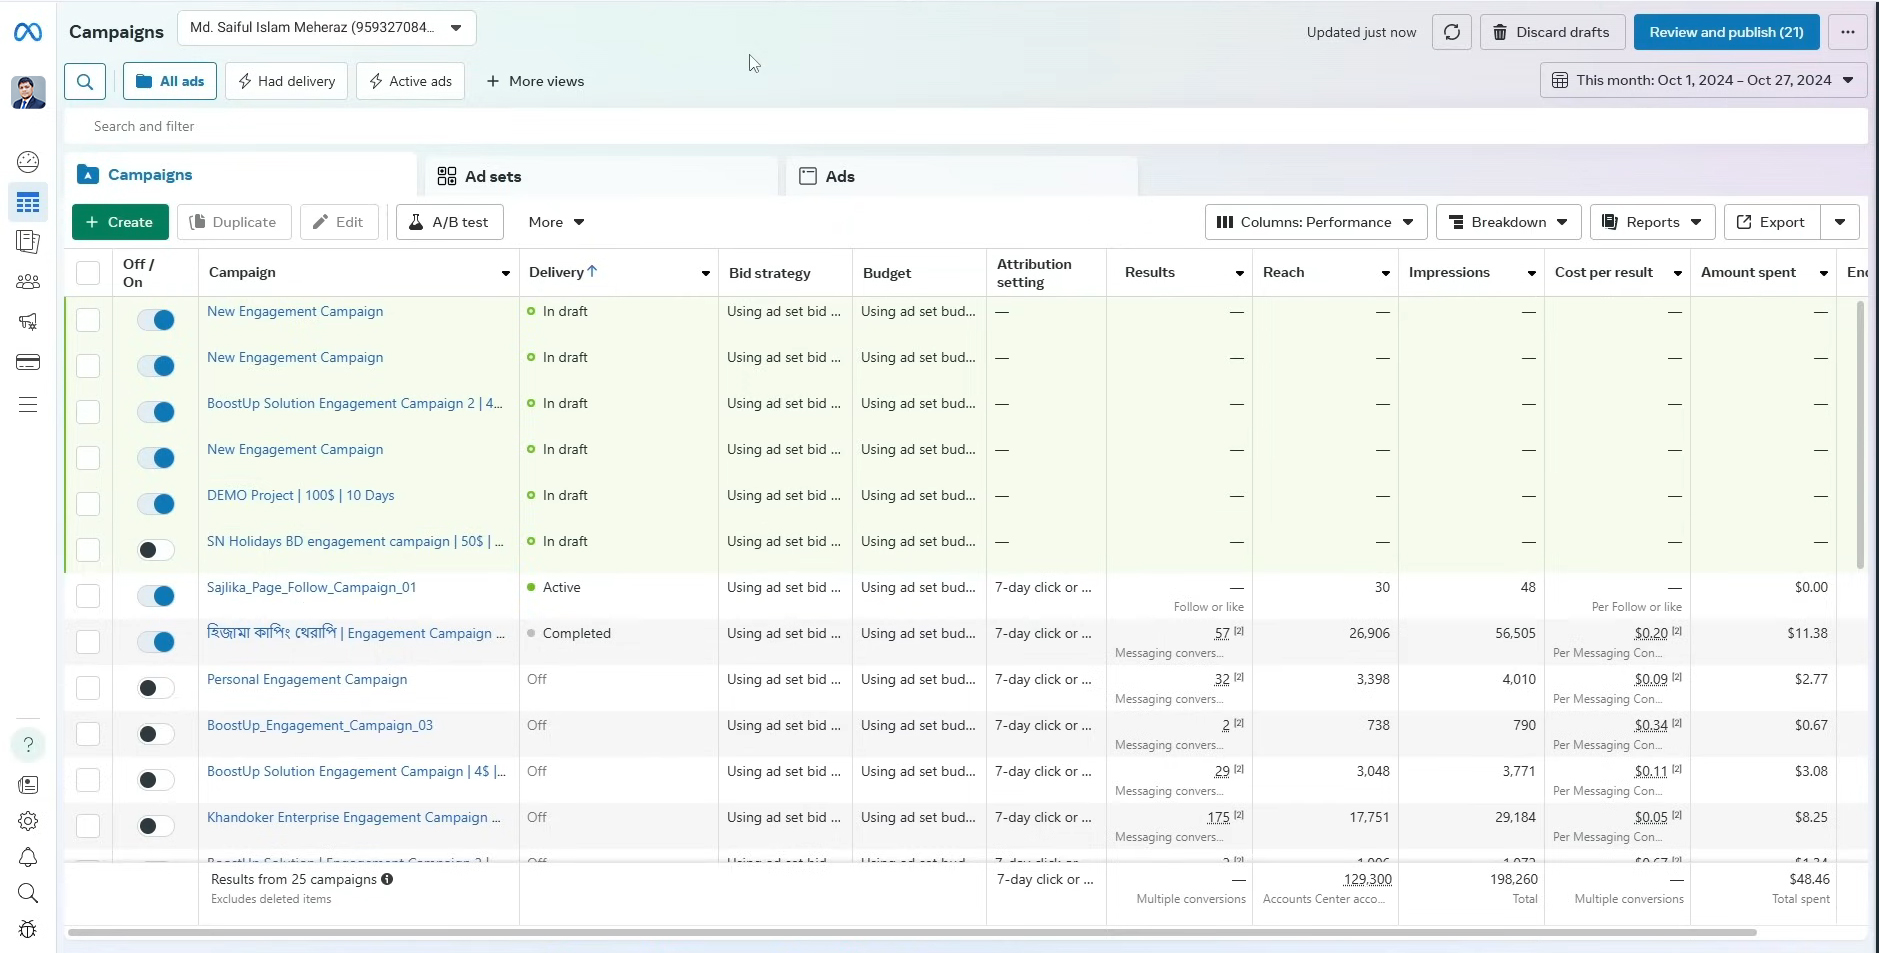Open Billing card icon in sidebar

click(x=28, y=362)
